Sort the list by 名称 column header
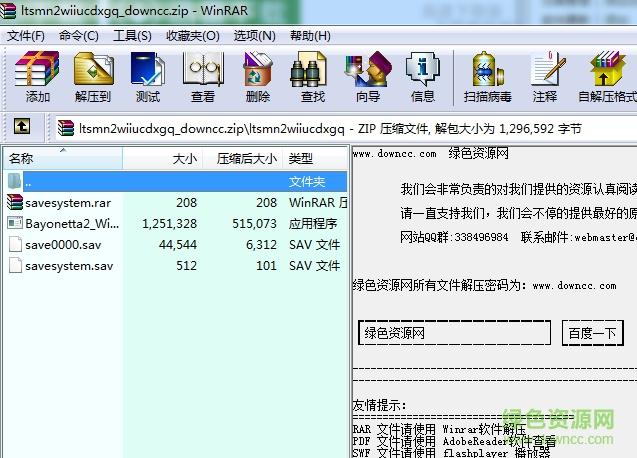The width and height of the screenshot is (637, 458). point(60,158)
